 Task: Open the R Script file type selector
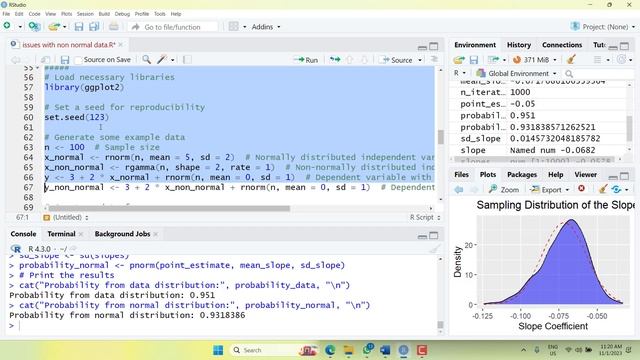click(425, 218)
